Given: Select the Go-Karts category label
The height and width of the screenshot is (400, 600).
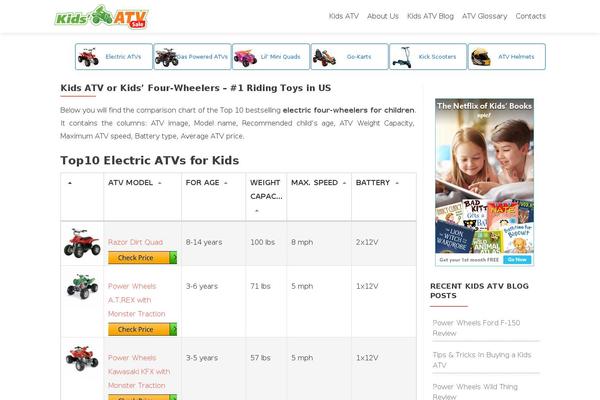Looking at the screenshot, I should pyautogui.click(x=359, y=57).
